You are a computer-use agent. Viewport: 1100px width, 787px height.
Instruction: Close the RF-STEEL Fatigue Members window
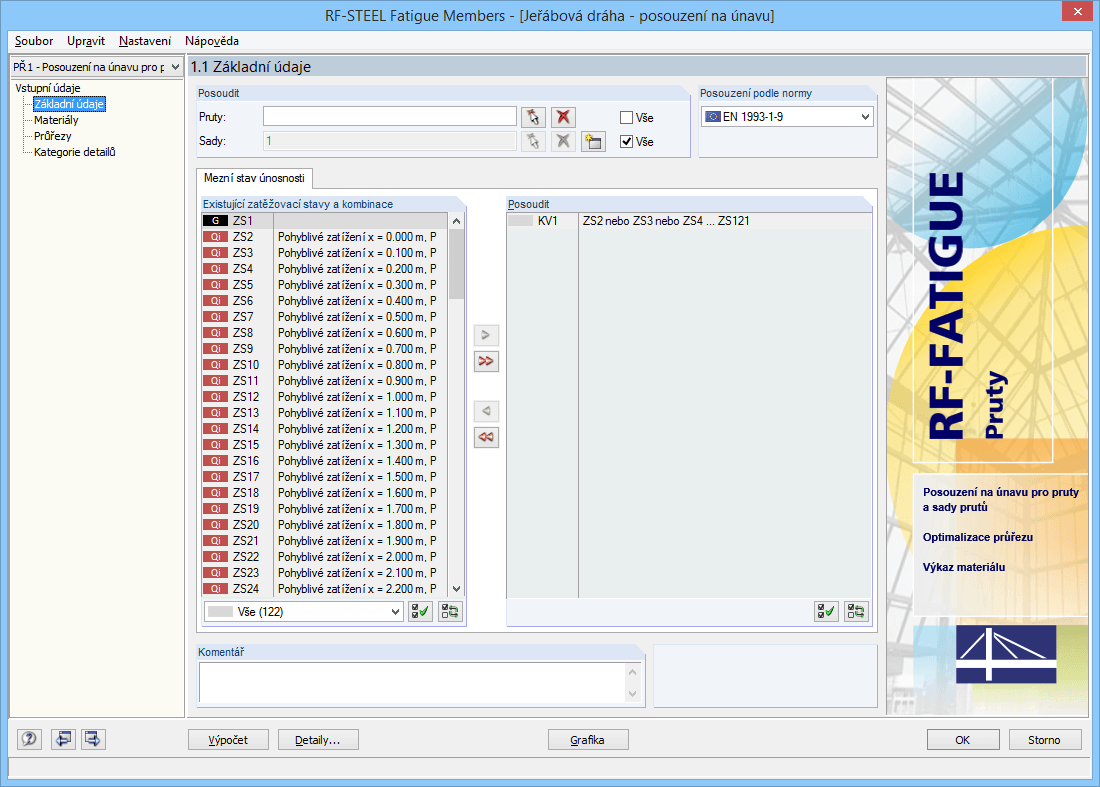click(1078, 12)
